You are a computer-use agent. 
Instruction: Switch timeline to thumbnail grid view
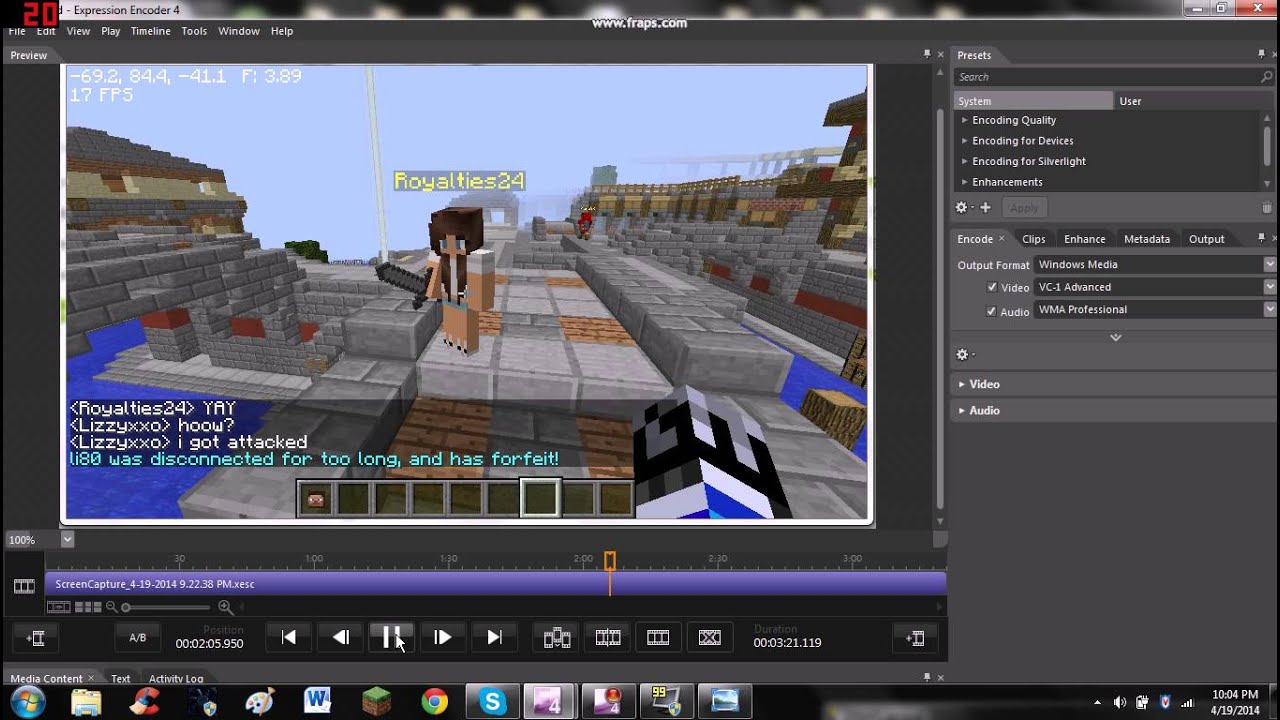point(88,607)
